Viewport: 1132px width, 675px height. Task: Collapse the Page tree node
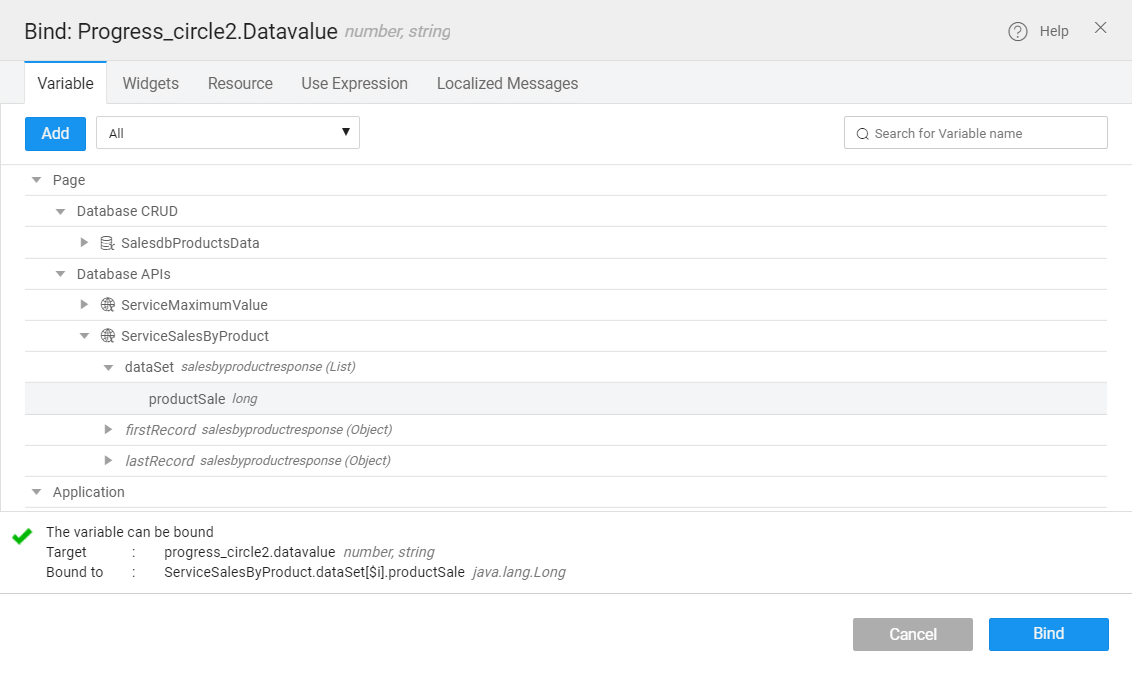coord(37,181)
